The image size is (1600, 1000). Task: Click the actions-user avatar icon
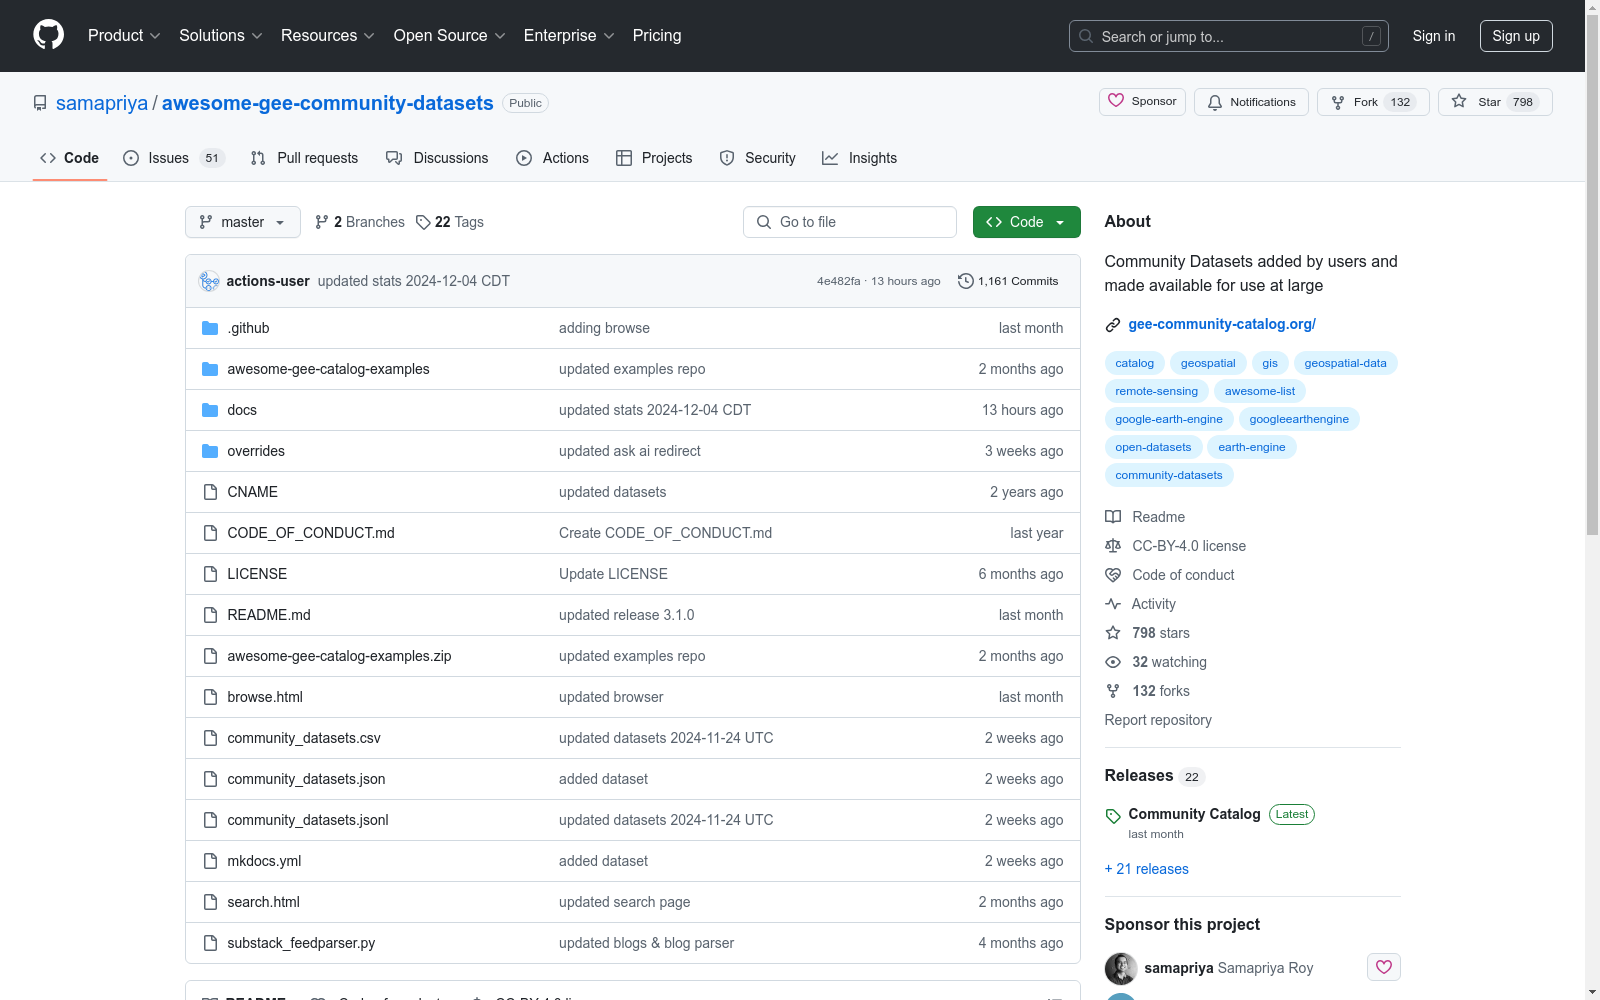pyautogui.click(x=209, y=281)
